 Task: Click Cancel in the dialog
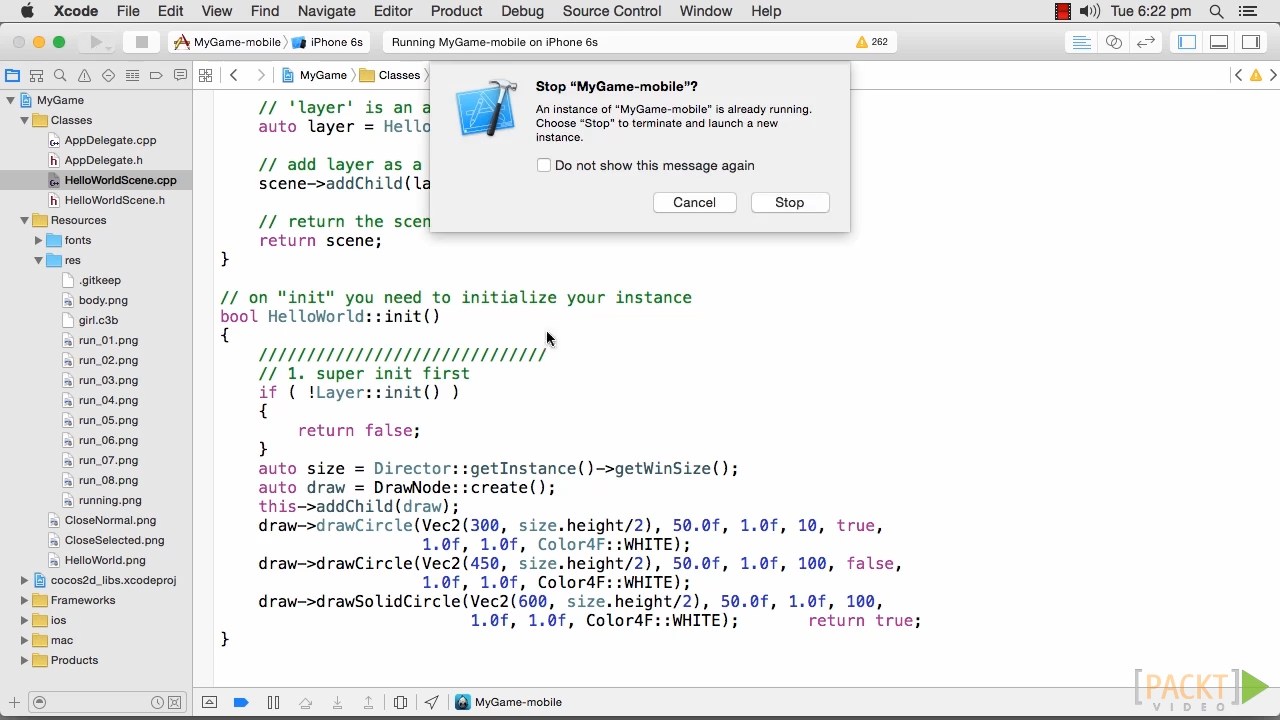click(x=694, y=202)
